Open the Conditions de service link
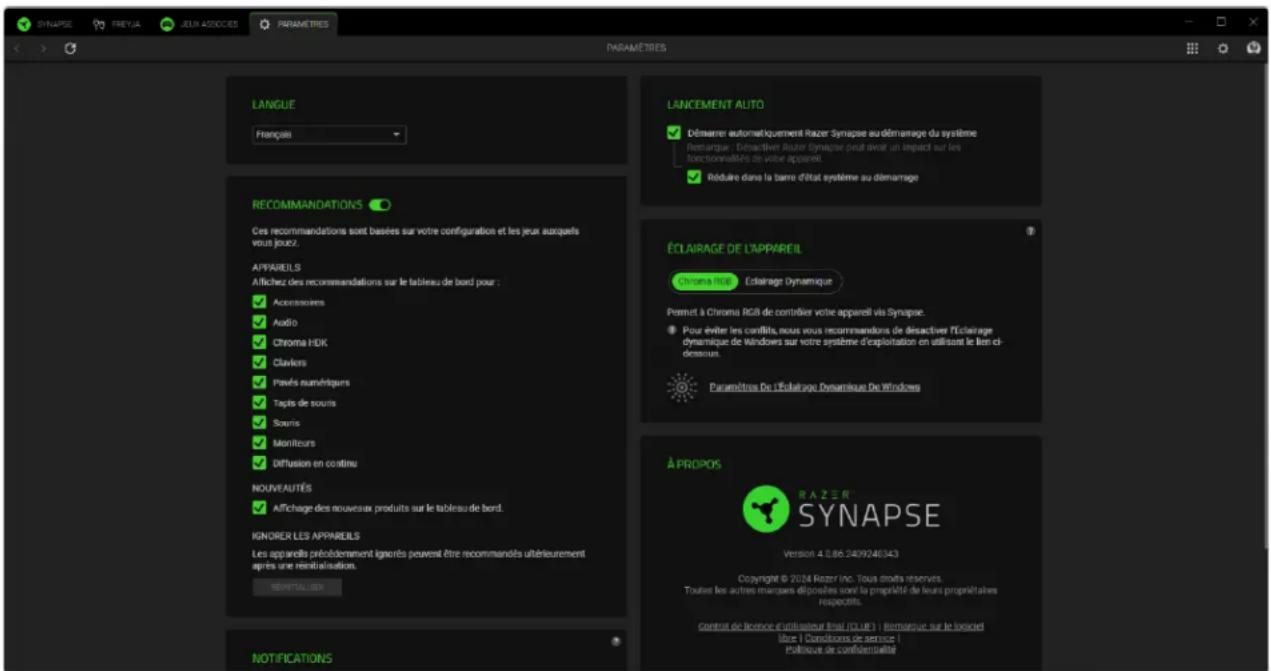This screenshot has width=1271, height=671. pyautogui.click(x=850, y=638)
